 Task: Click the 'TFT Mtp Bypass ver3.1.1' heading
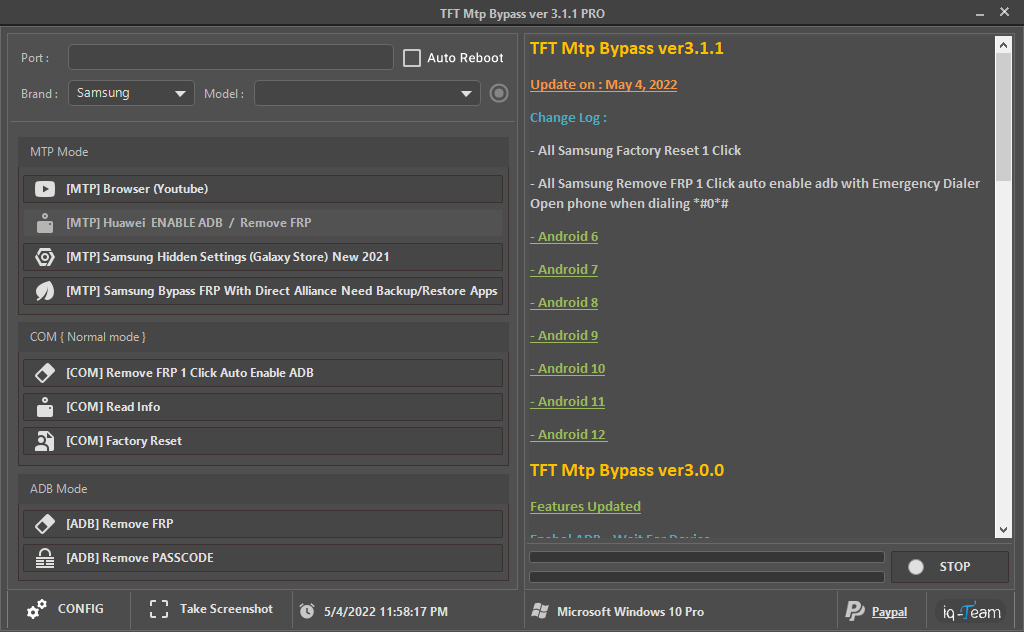[x=627, y=48]
